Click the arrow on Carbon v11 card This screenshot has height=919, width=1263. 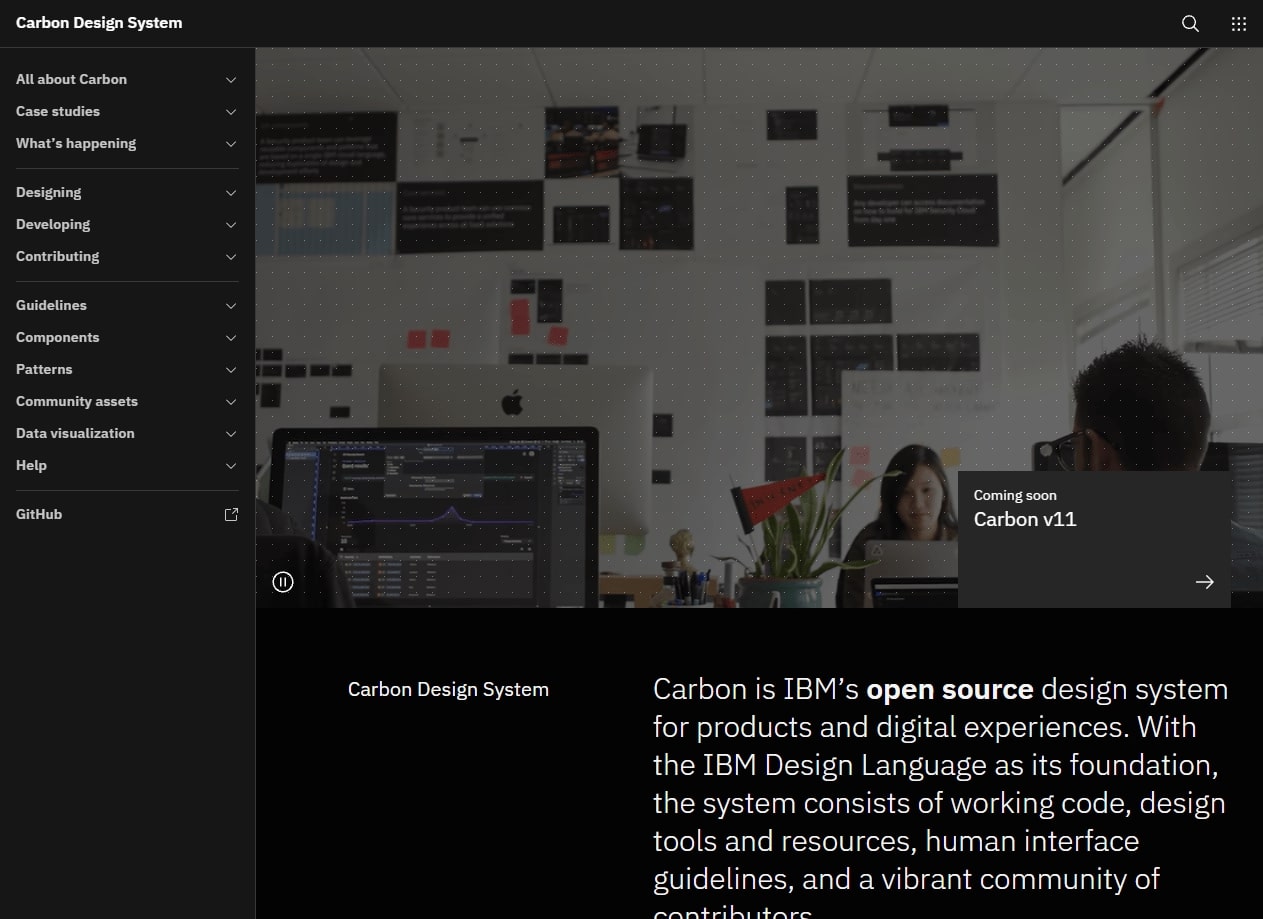[x=1204, y=582]
